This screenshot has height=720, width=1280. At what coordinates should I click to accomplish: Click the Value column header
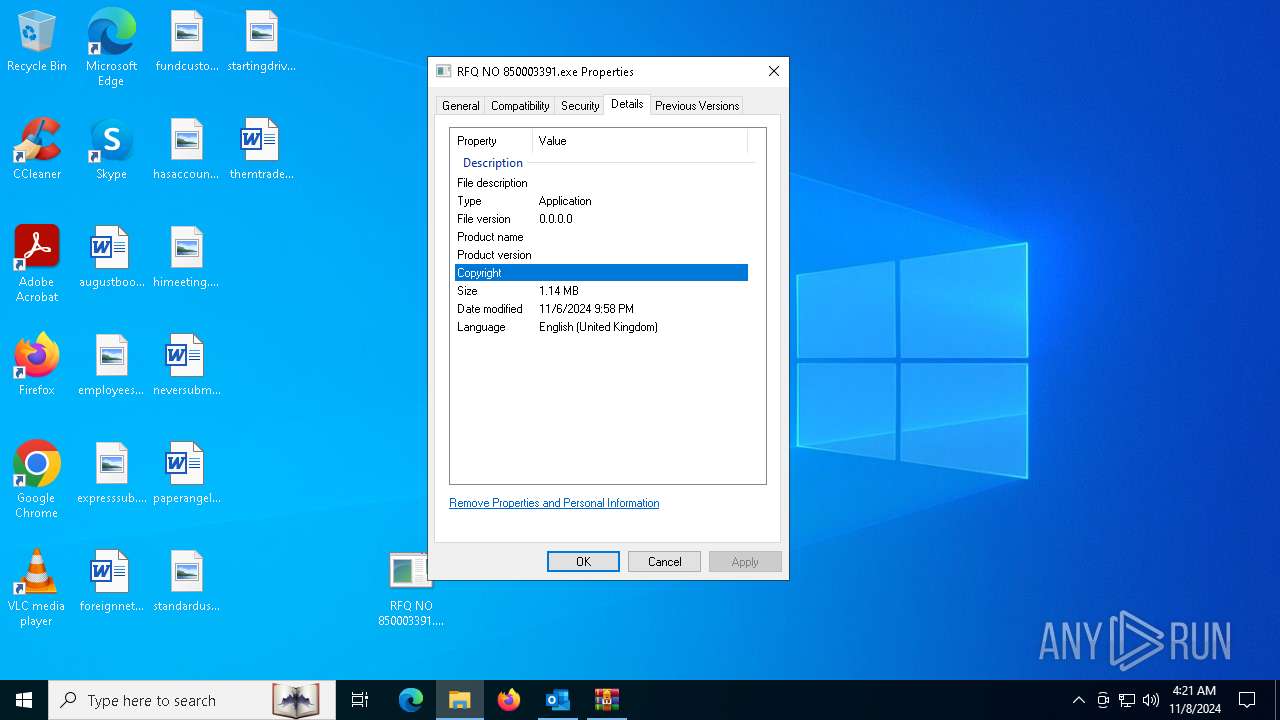coord(640,141)
